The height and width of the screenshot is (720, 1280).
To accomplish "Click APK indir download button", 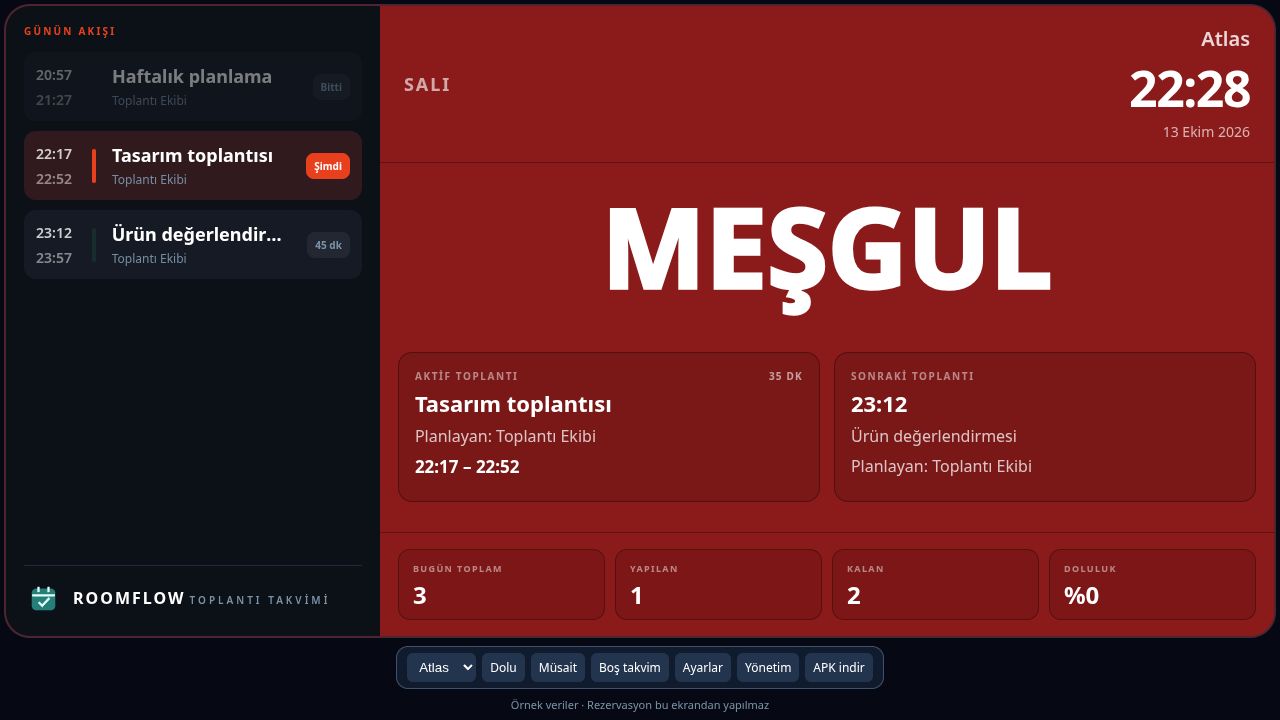I will pyautogui.click(x=839, y=668).
